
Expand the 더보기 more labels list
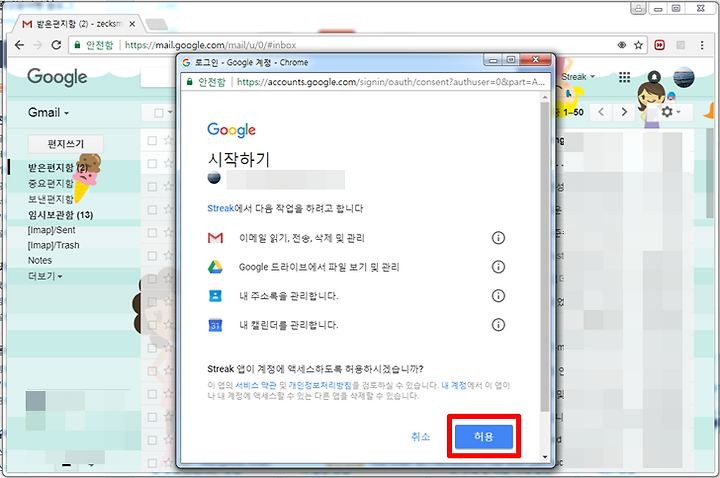(45, 276)
